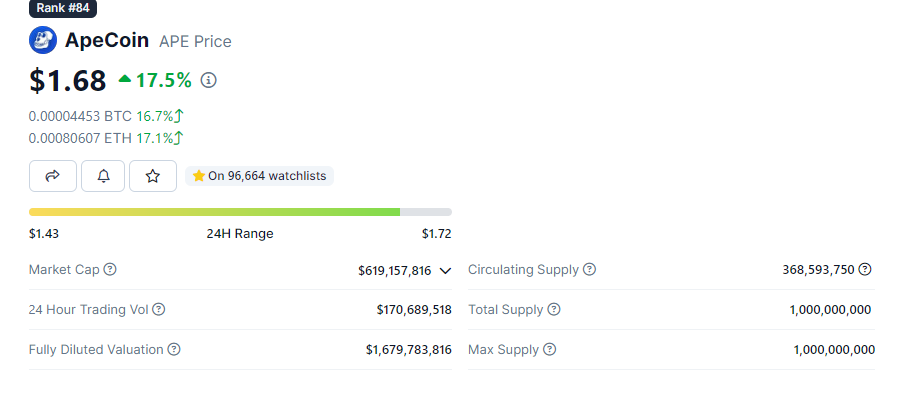The image size is (900, 393).
Task: Open Max Supply help icon
Action: click(550, 349)
